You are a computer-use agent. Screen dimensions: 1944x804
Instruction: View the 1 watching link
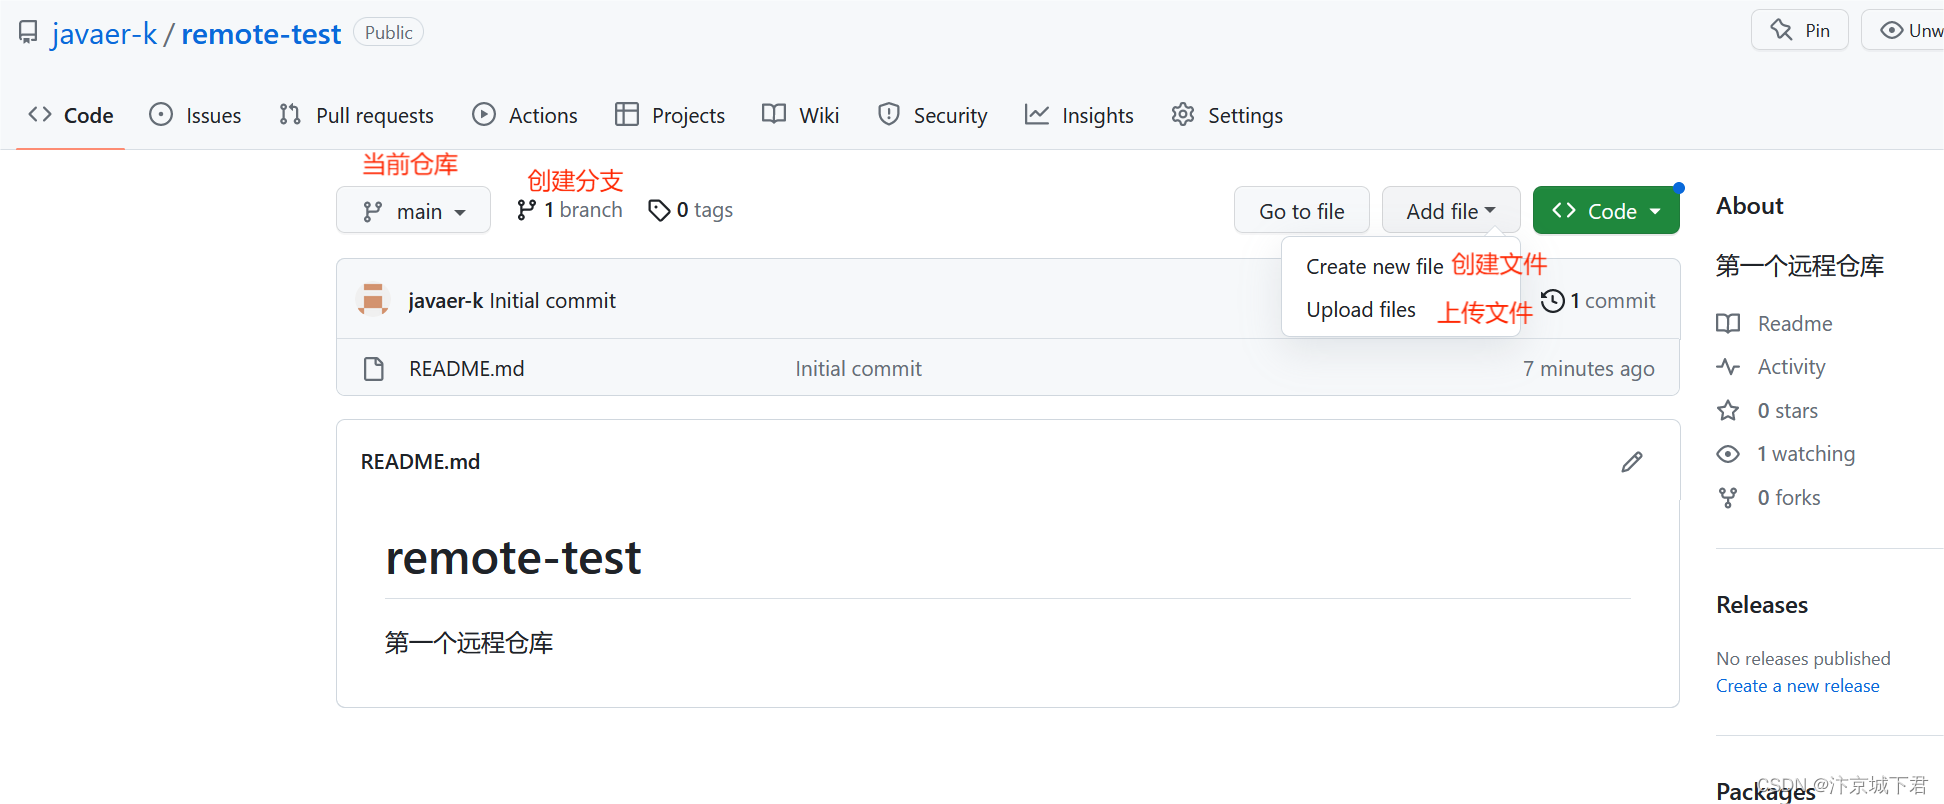click(x=1786, y=454)
